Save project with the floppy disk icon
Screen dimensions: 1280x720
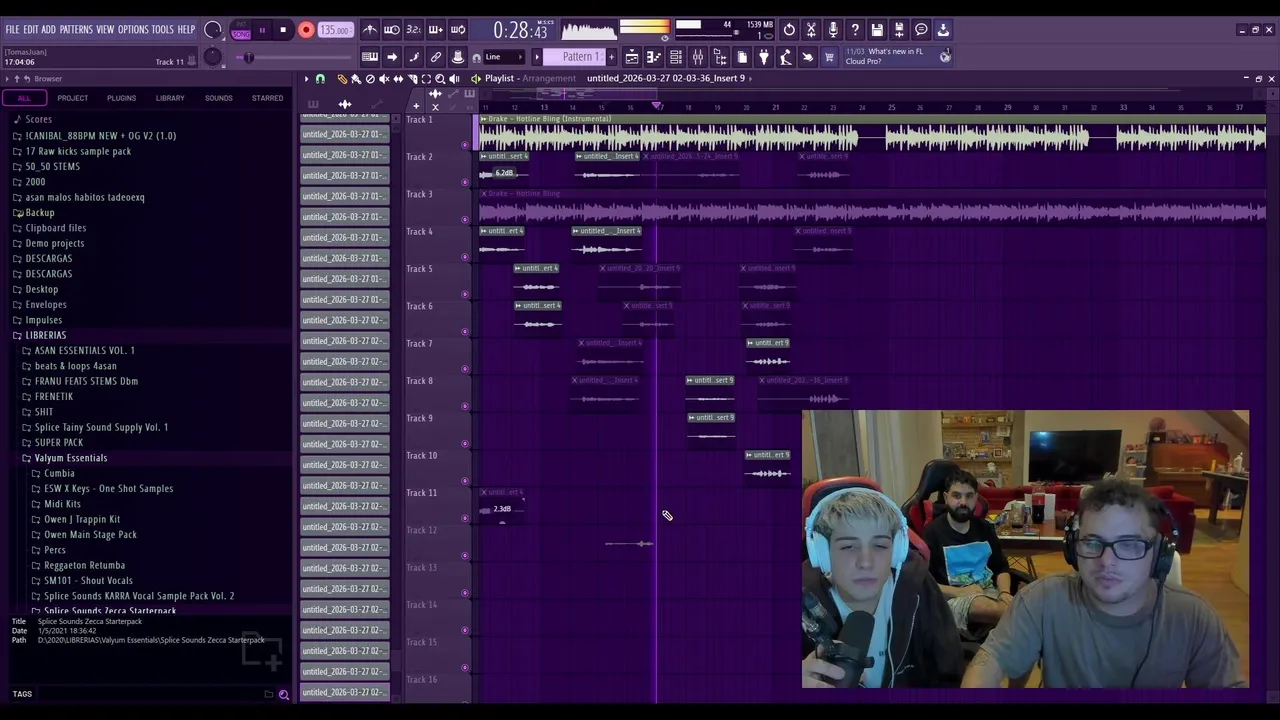pos(877,30)
